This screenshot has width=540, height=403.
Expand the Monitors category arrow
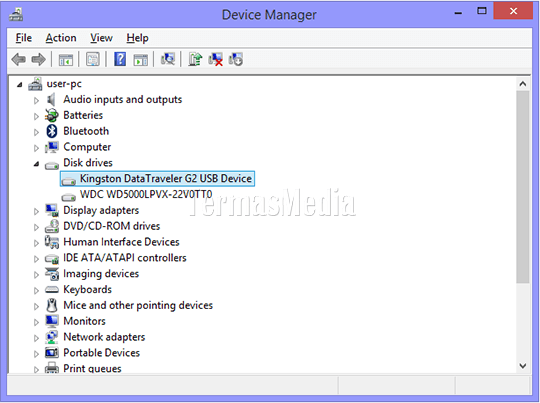(36, 322)
